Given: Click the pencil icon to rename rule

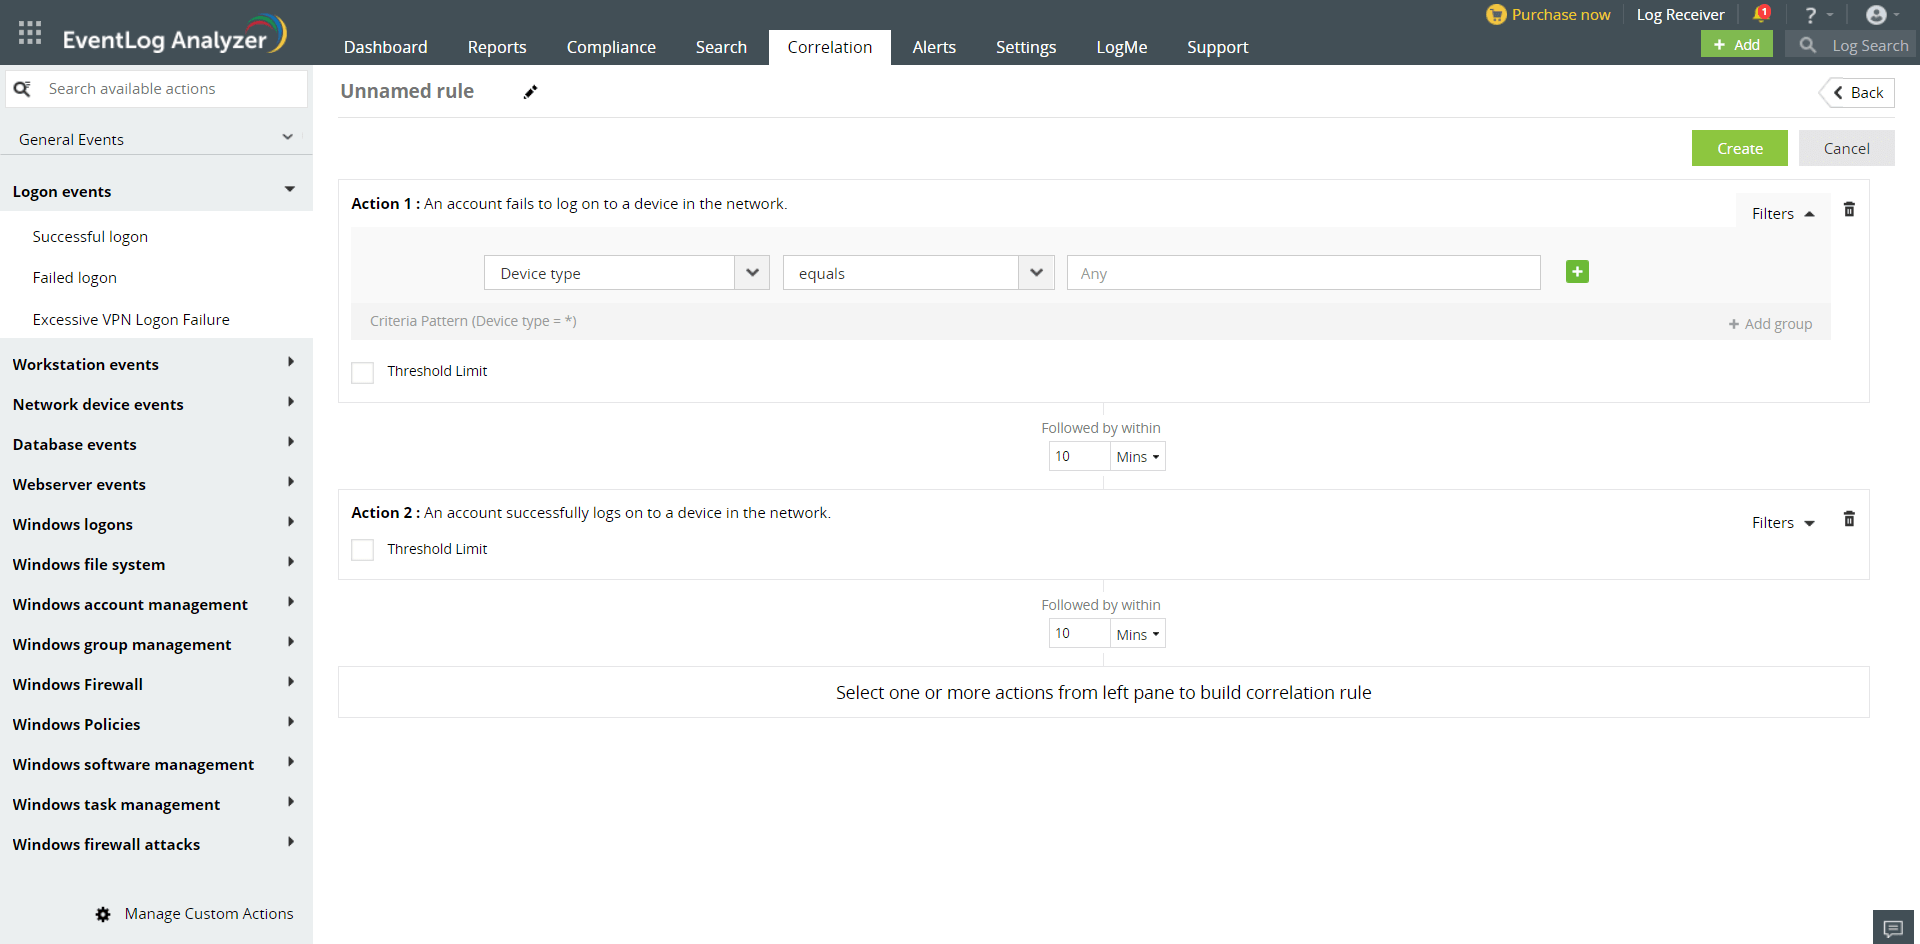Looking at the screenshot, I should [x=530, y=92].
